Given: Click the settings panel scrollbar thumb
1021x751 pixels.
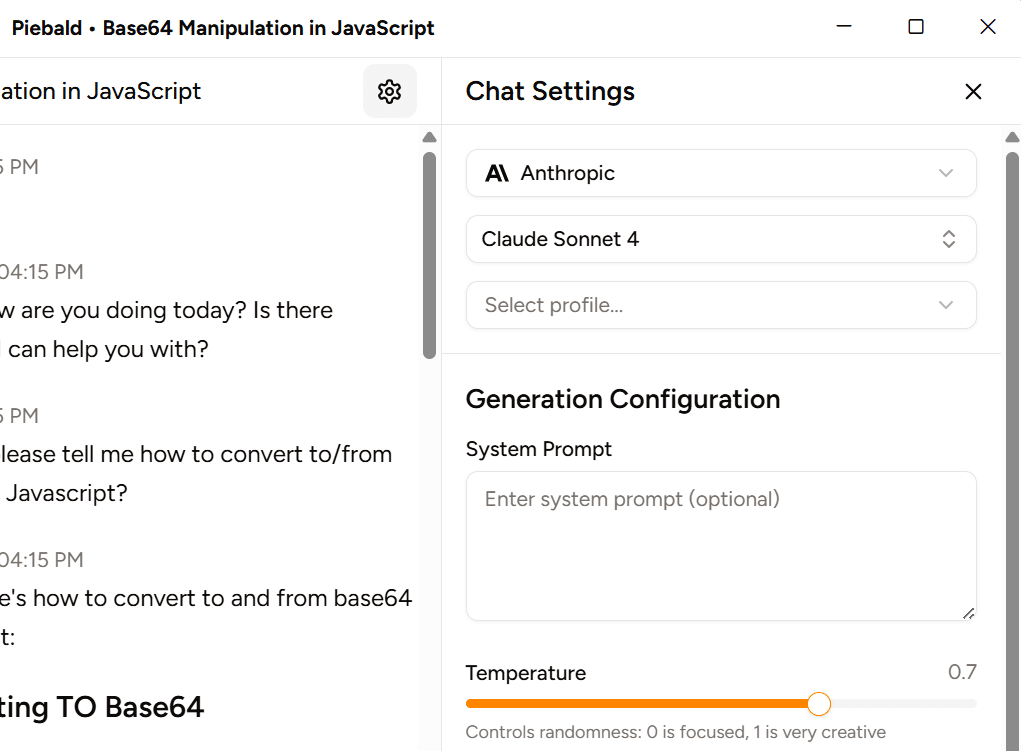Looking at the screenshot, I should click(1012, 450).
